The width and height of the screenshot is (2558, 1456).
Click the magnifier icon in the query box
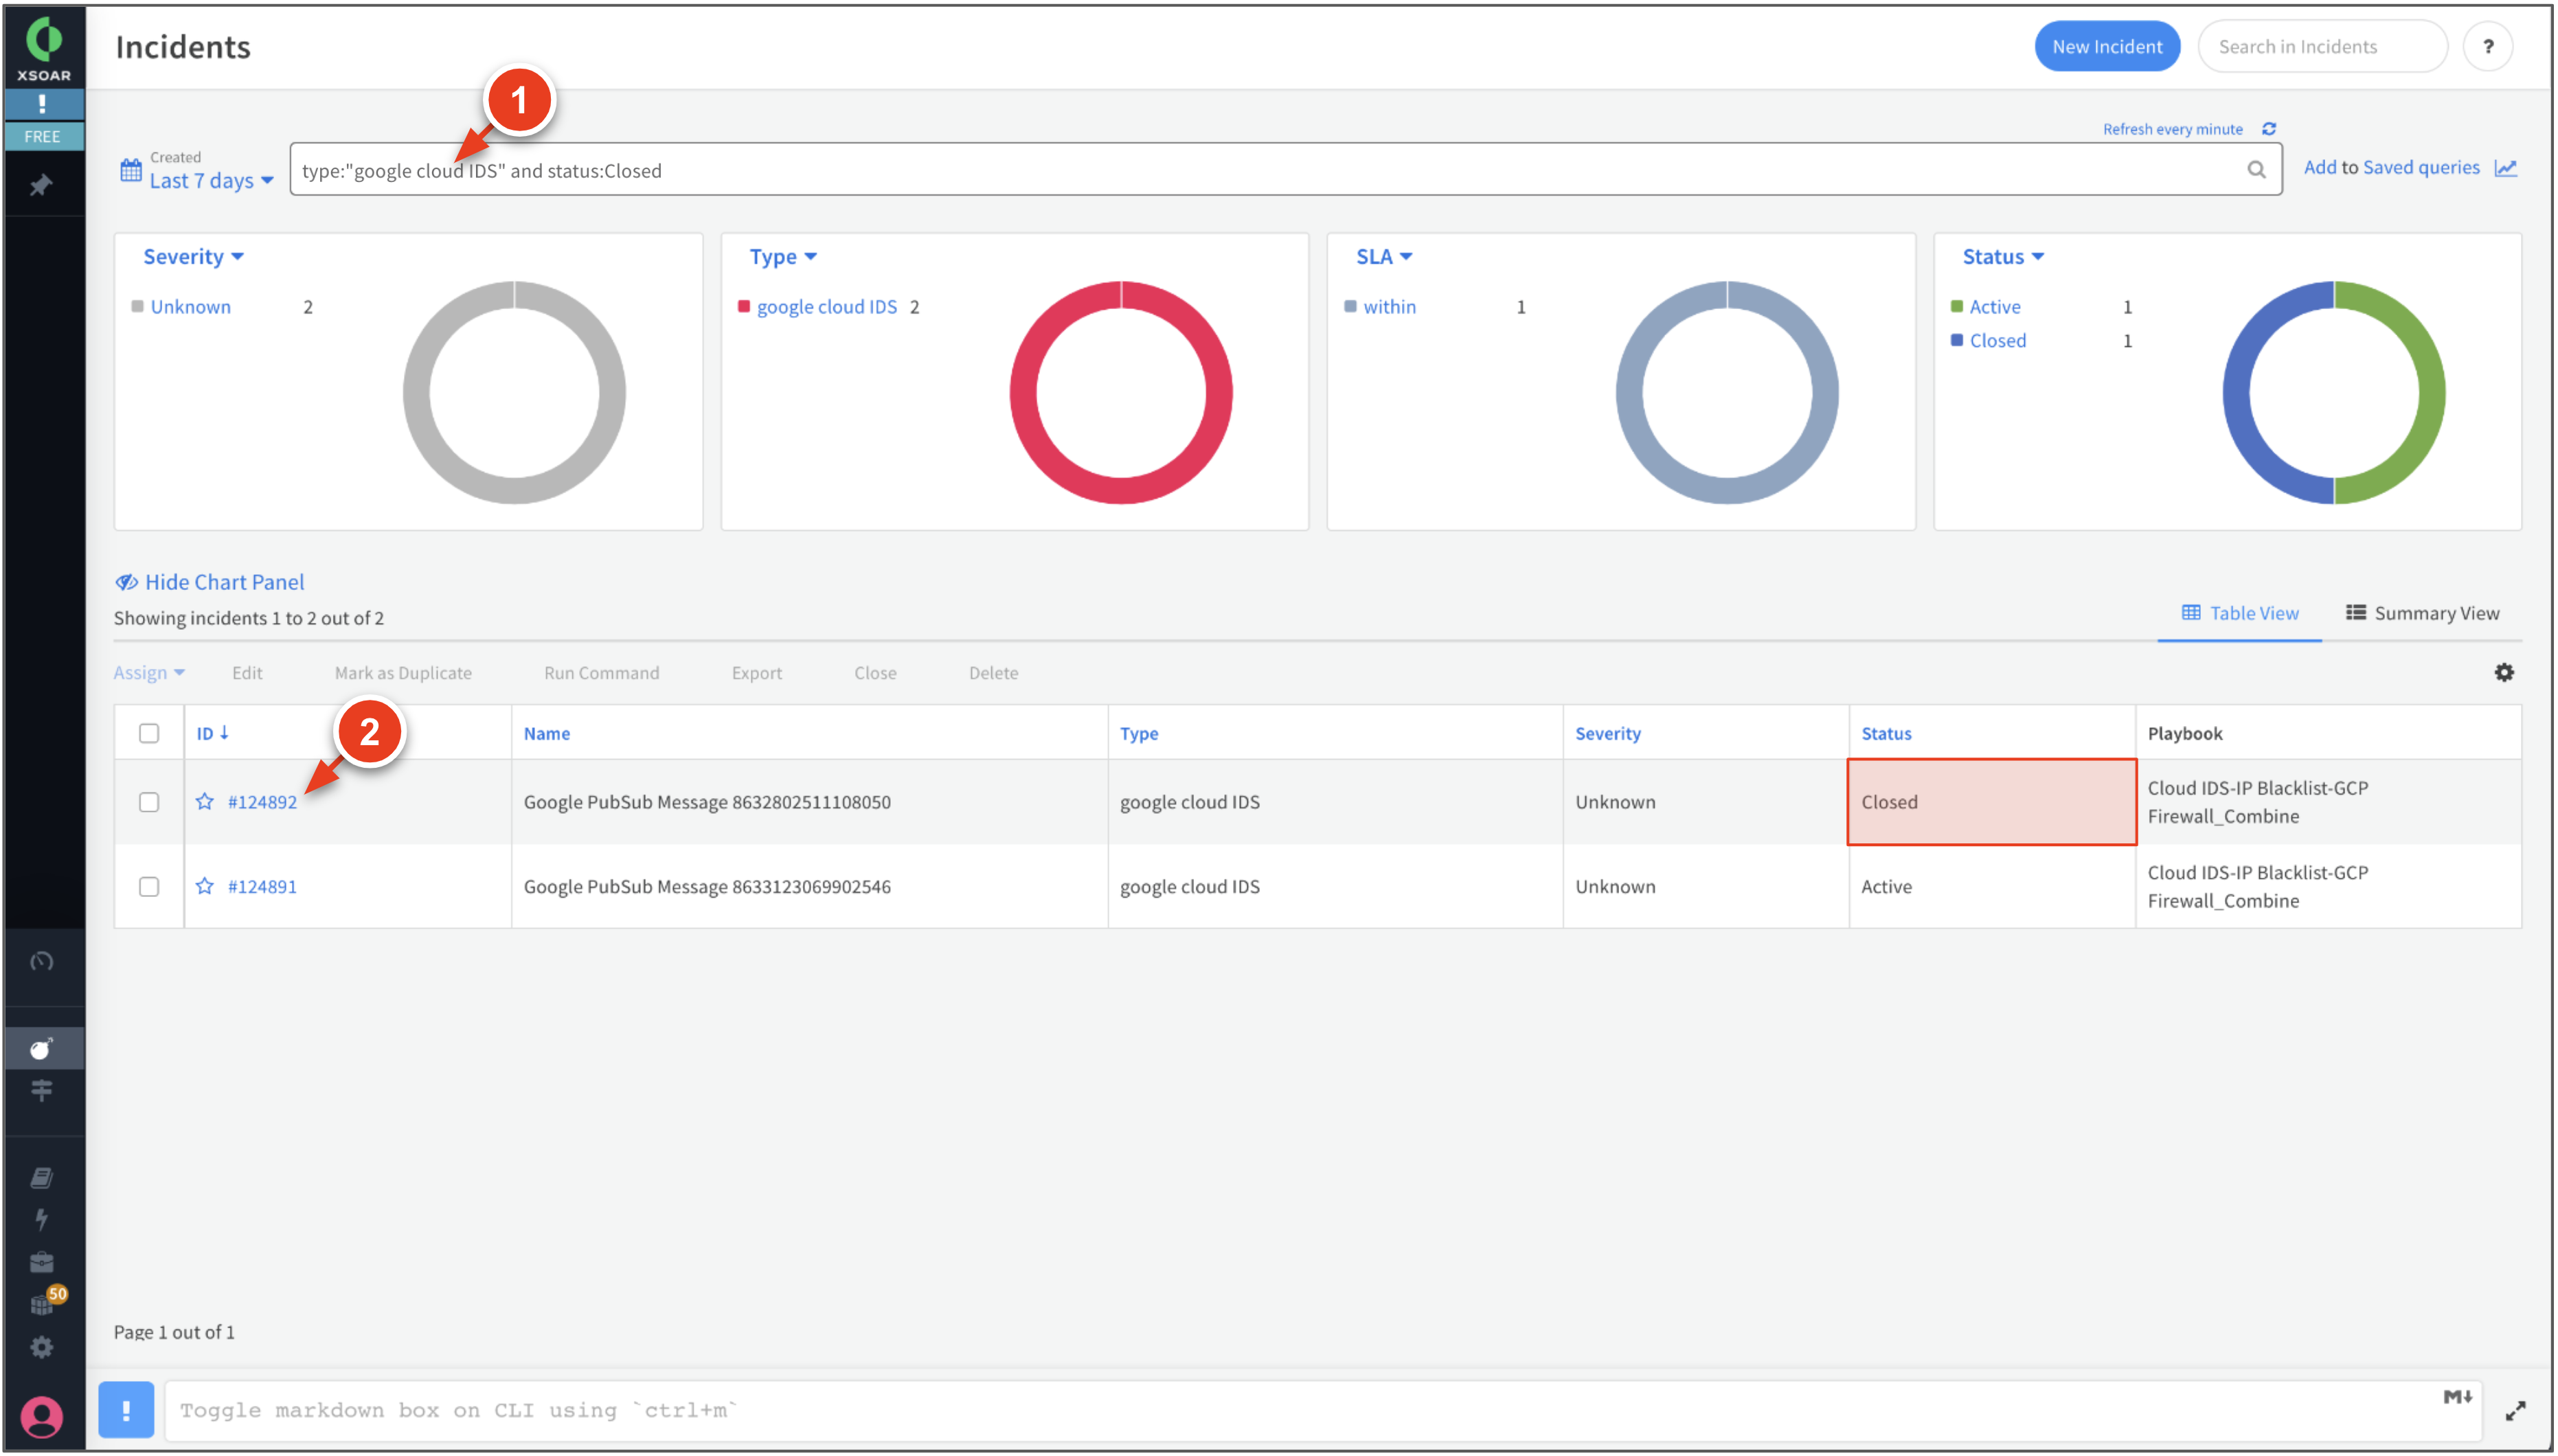click(2256, 170)
